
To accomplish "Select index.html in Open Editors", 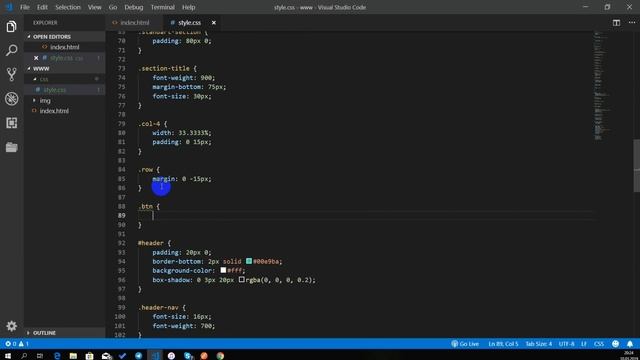I will (64, 47).
